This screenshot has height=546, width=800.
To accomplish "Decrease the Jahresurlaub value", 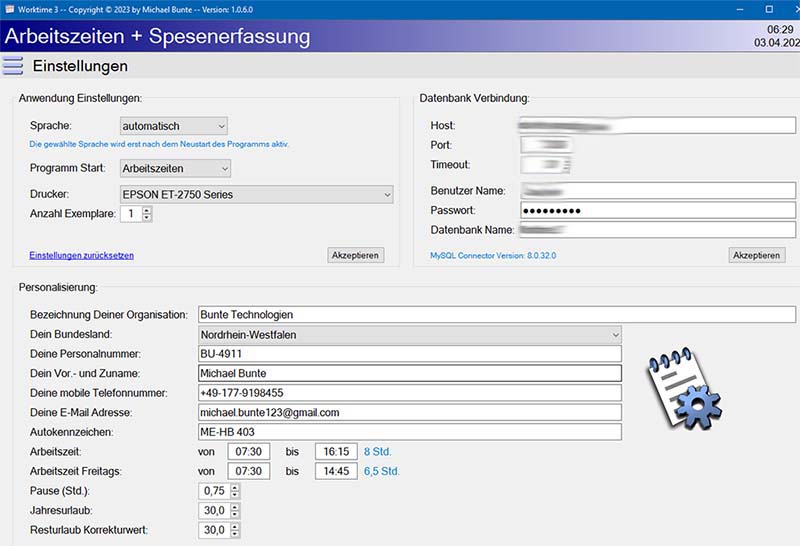I will 235,514.
